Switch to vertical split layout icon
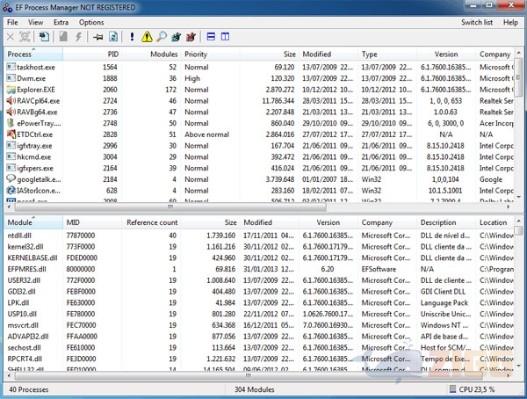 [x=225, y=36]
